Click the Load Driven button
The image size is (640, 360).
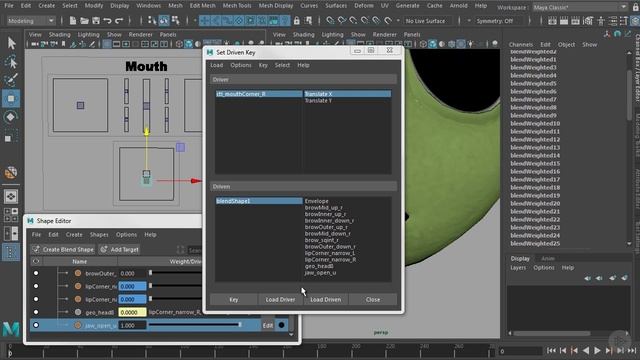(x=326, y=299)
